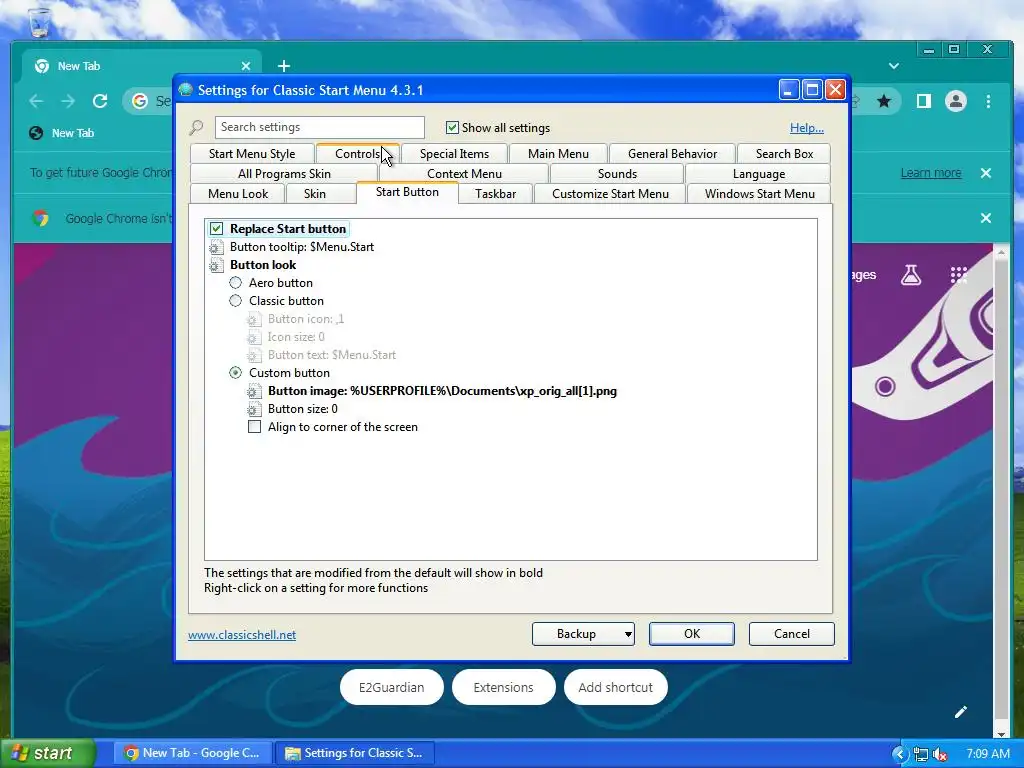Screen dimensions: 1024x768
Task: Bookmark page with the star icon in Chrome
Action: coord(884,101)
